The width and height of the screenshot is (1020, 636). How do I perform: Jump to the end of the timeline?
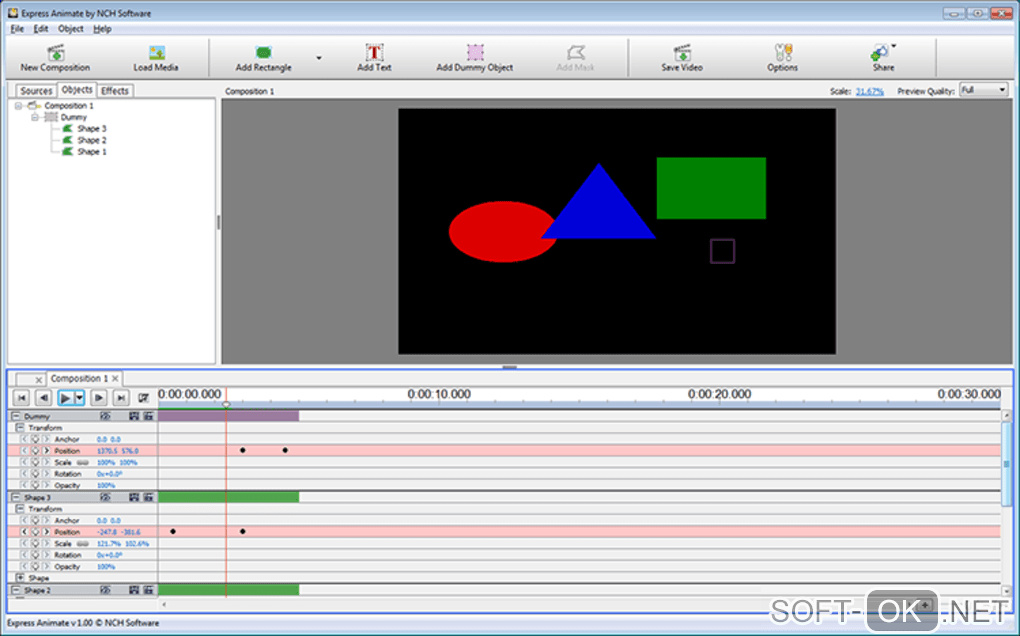(121, 397)
